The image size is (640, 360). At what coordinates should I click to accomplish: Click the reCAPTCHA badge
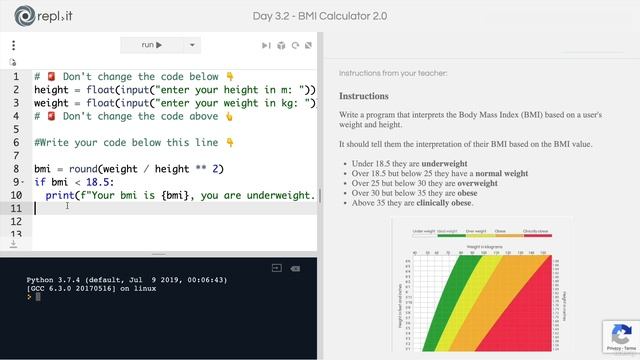click(x=621, y=336)
